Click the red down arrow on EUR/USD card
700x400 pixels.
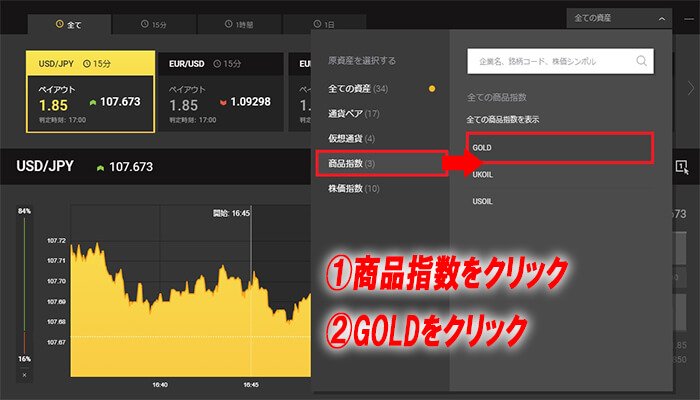coord(223,103)
